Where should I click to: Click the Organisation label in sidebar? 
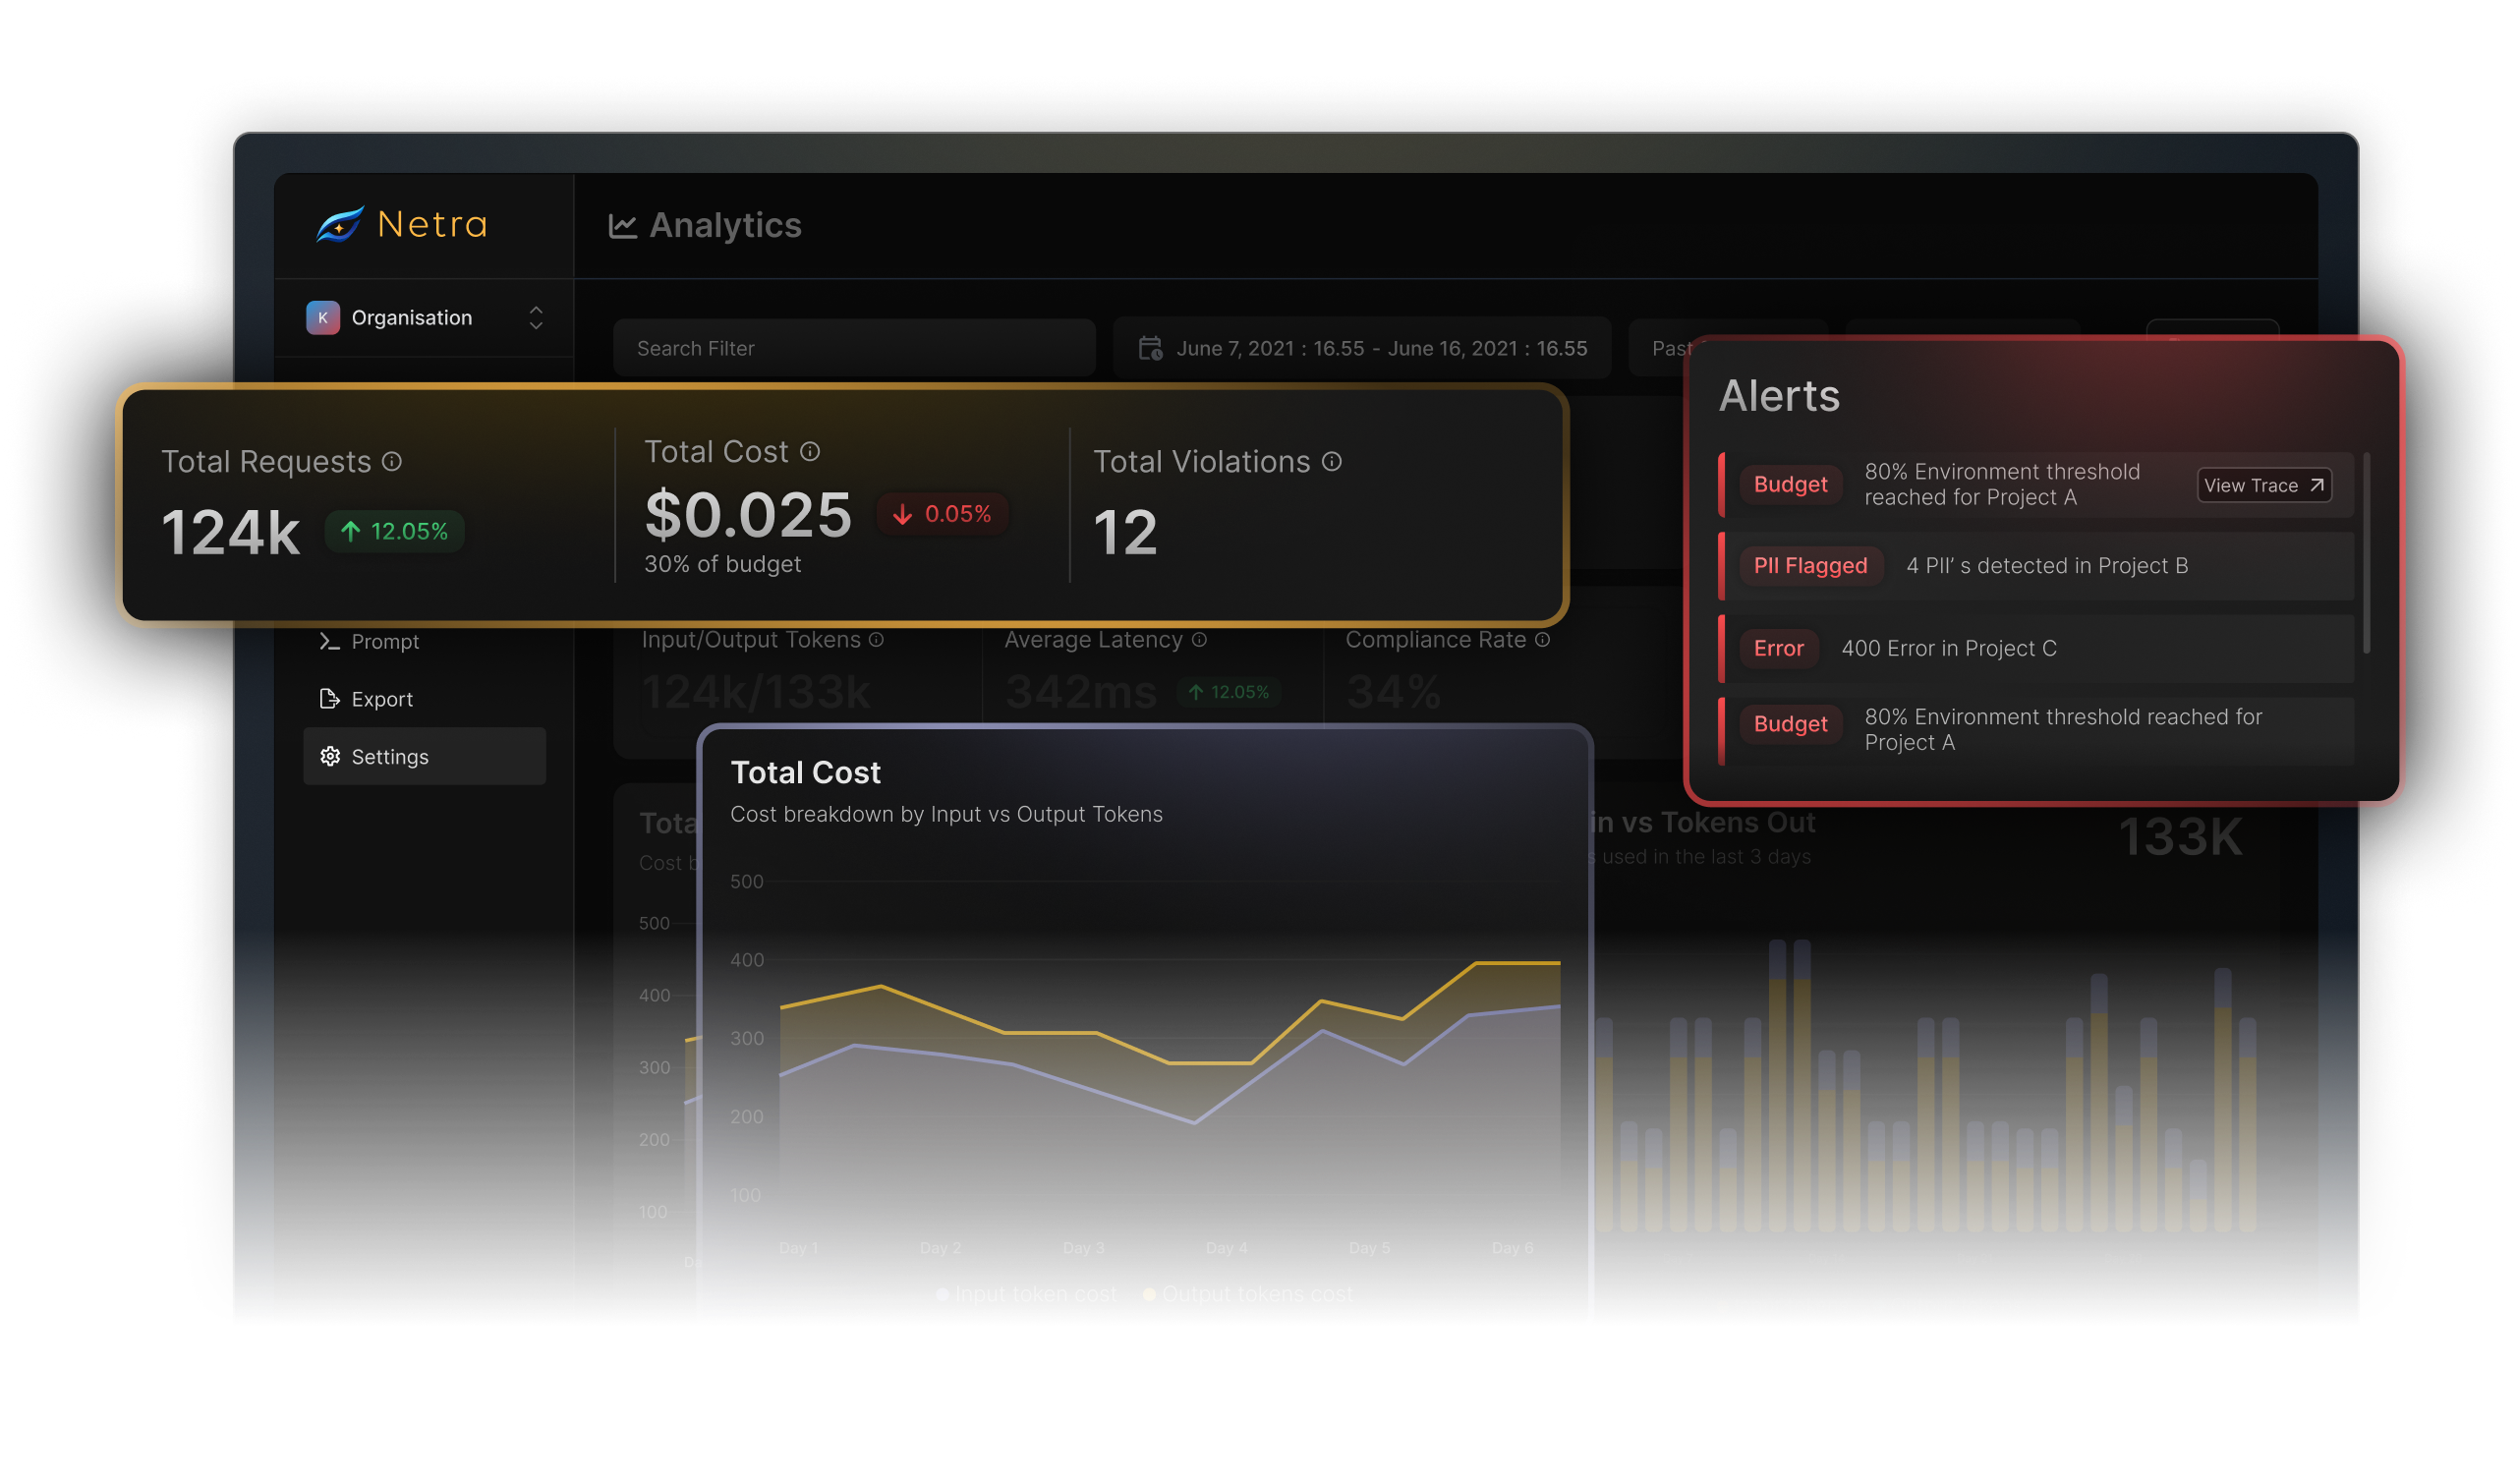point(411,318)
